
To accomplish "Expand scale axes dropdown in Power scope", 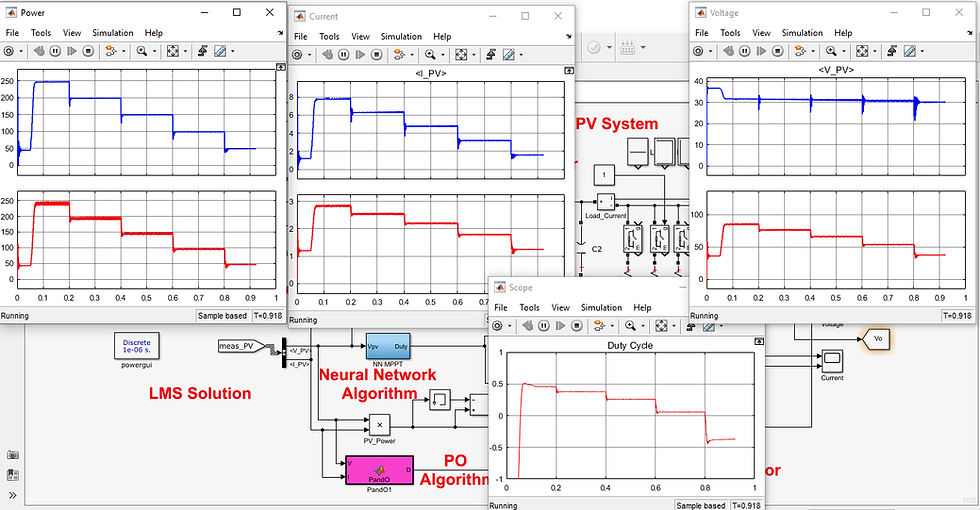I will click(x=184, y=51).
